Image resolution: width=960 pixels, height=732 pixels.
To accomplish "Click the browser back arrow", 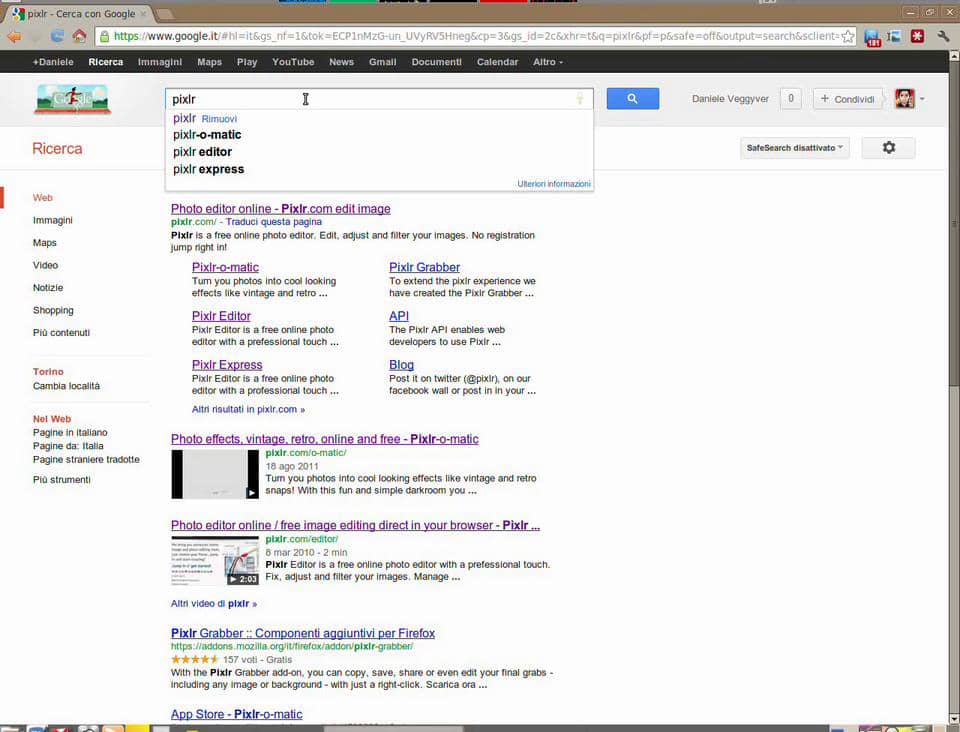I will [x=13, y=37].
